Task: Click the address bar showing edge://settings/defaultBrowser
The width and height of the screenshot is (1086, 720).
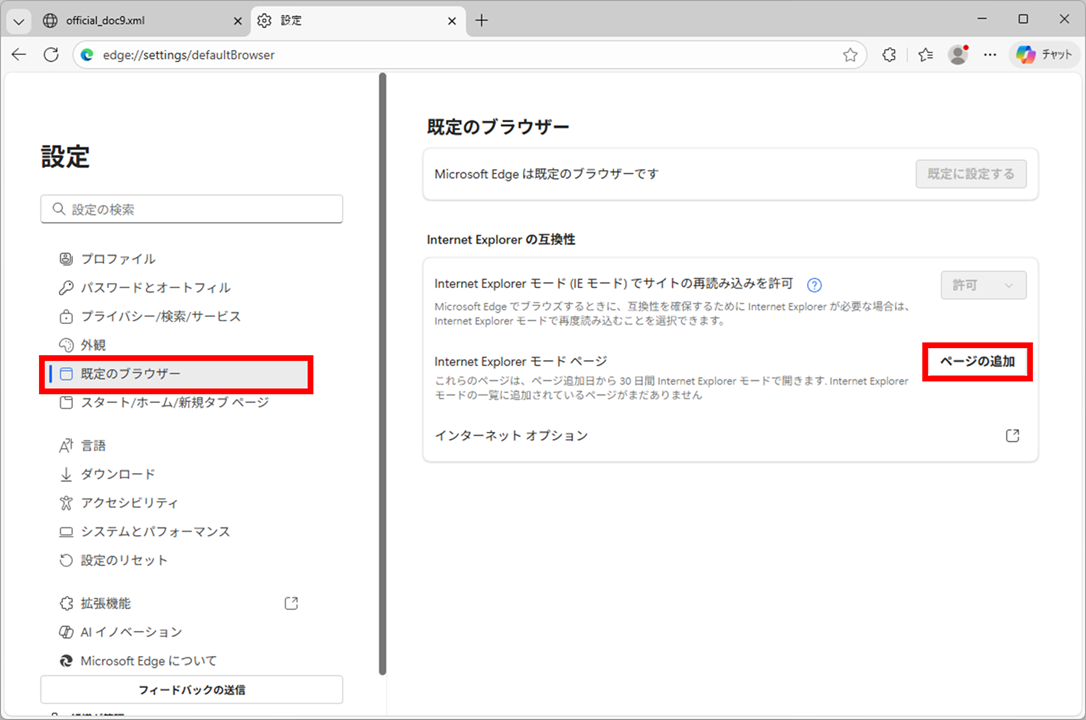Action: [x=469, y=55]
